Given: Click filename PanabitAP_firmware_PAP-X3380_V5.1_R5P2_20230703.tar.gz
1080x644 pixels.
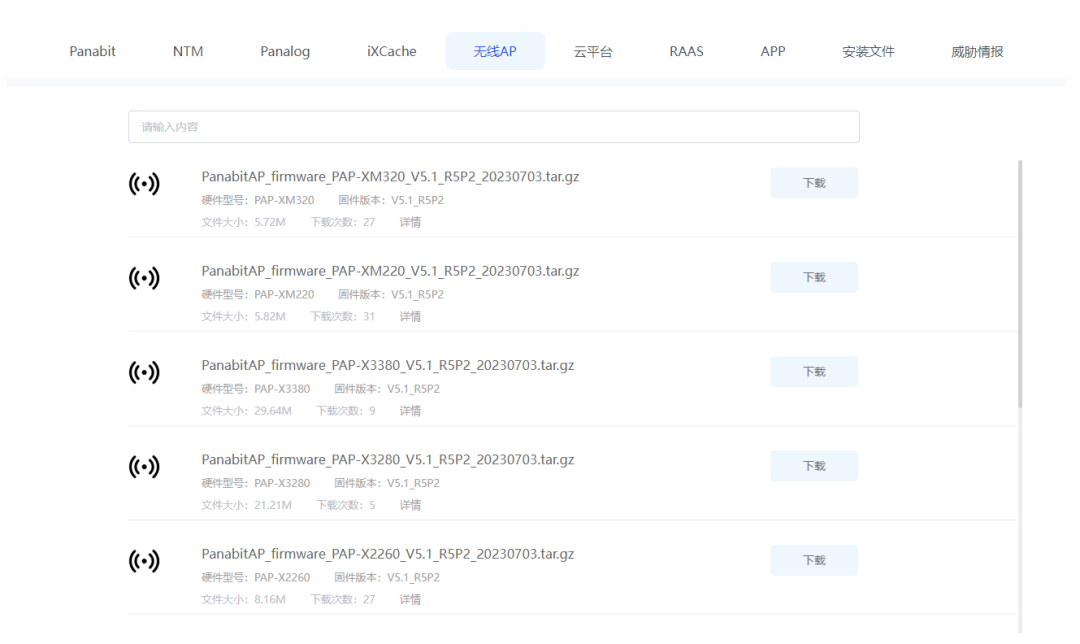Looking at the screenshot, I should (x=388, y=366).
